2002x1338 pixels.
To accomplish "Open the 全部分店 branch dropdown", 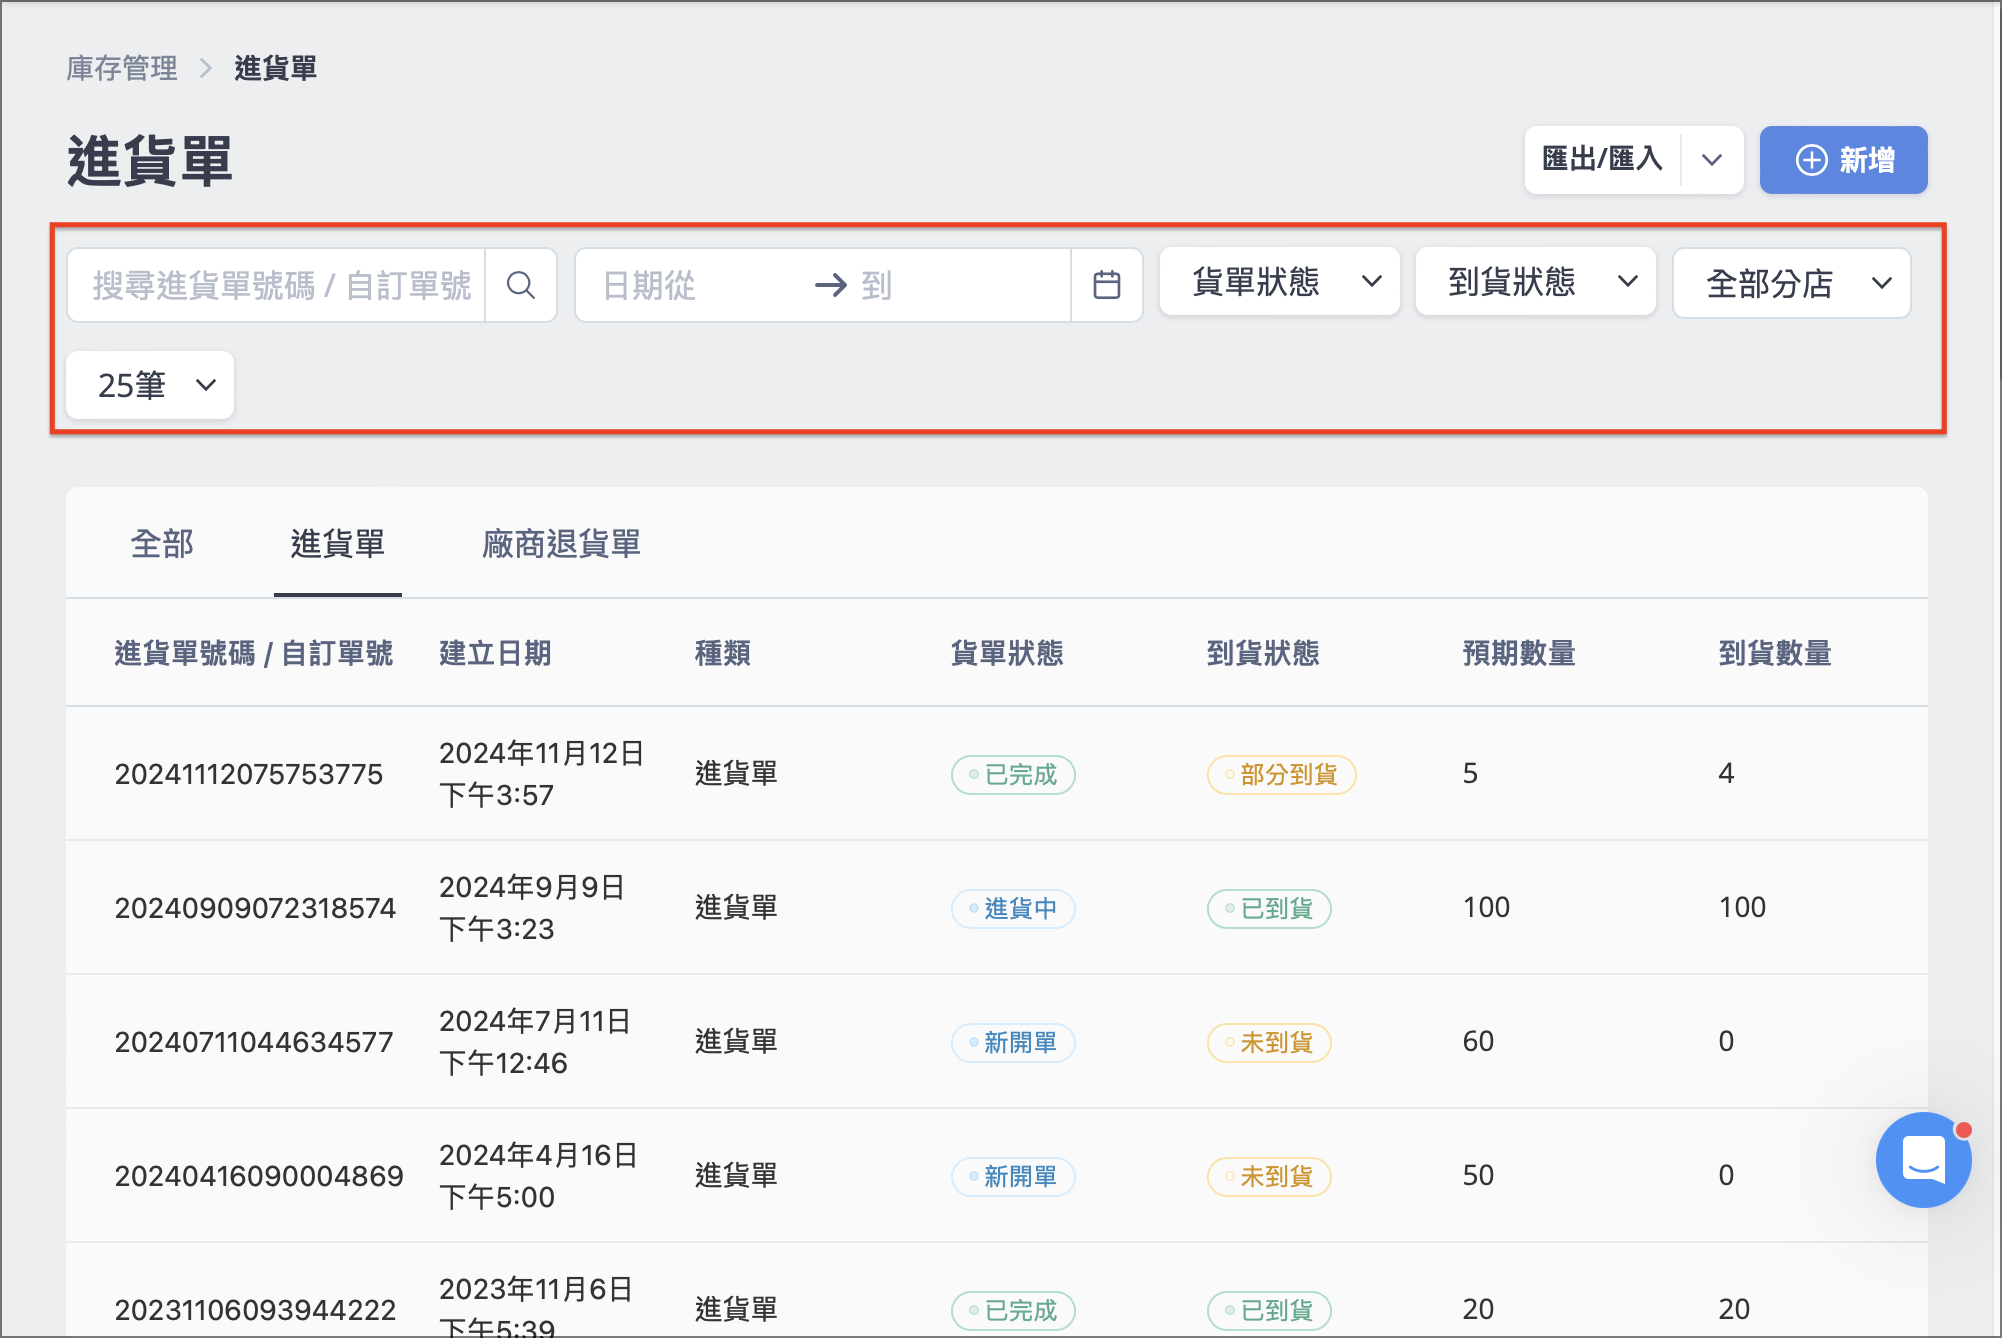I will 1792,283.
